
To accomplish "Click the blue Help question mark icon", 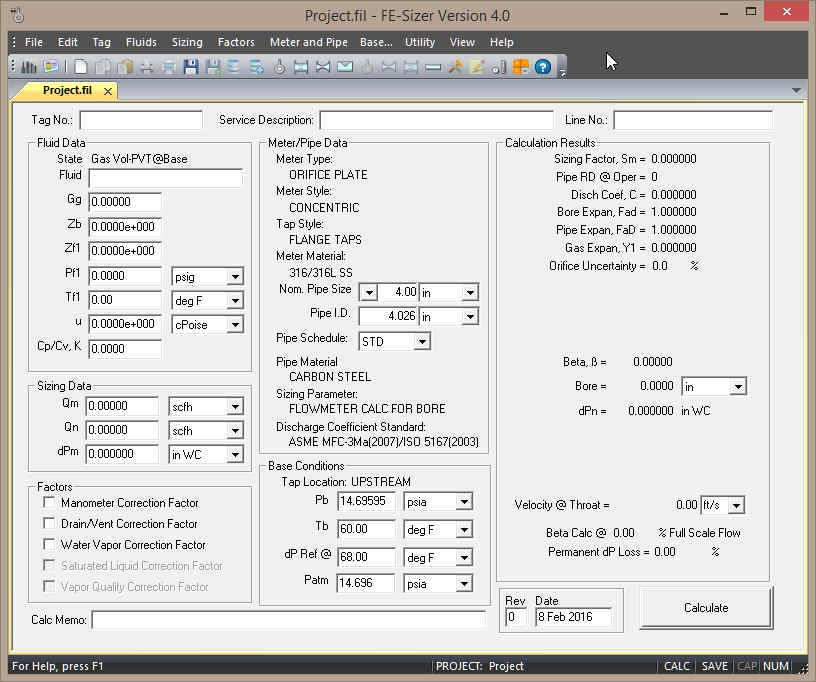I will click(543, 67).
